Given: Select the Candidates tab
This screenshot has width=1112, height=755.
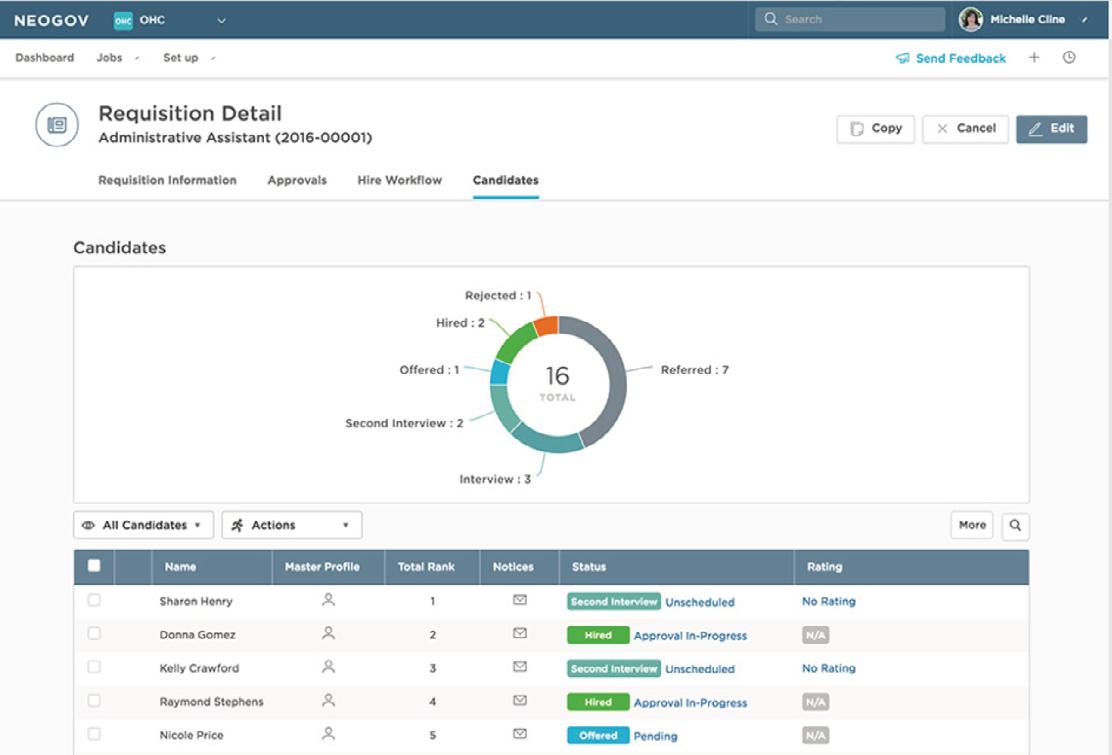Looking at the screenshot, I should 506,180.
